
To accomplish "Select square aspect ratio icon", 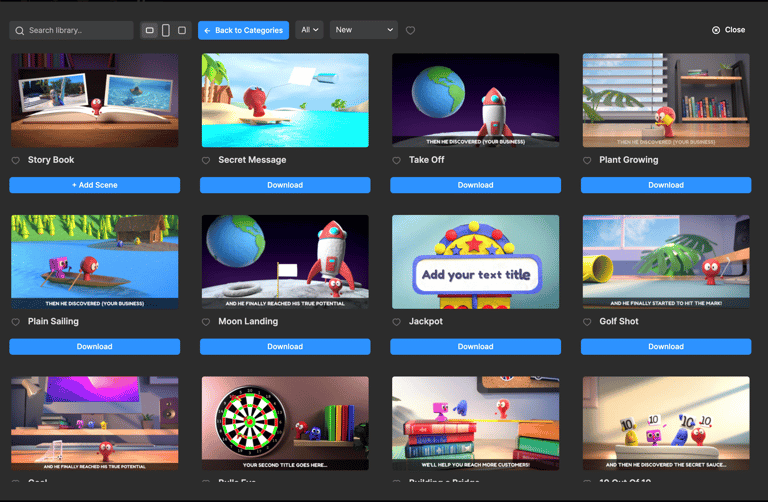I will point(182,30).
